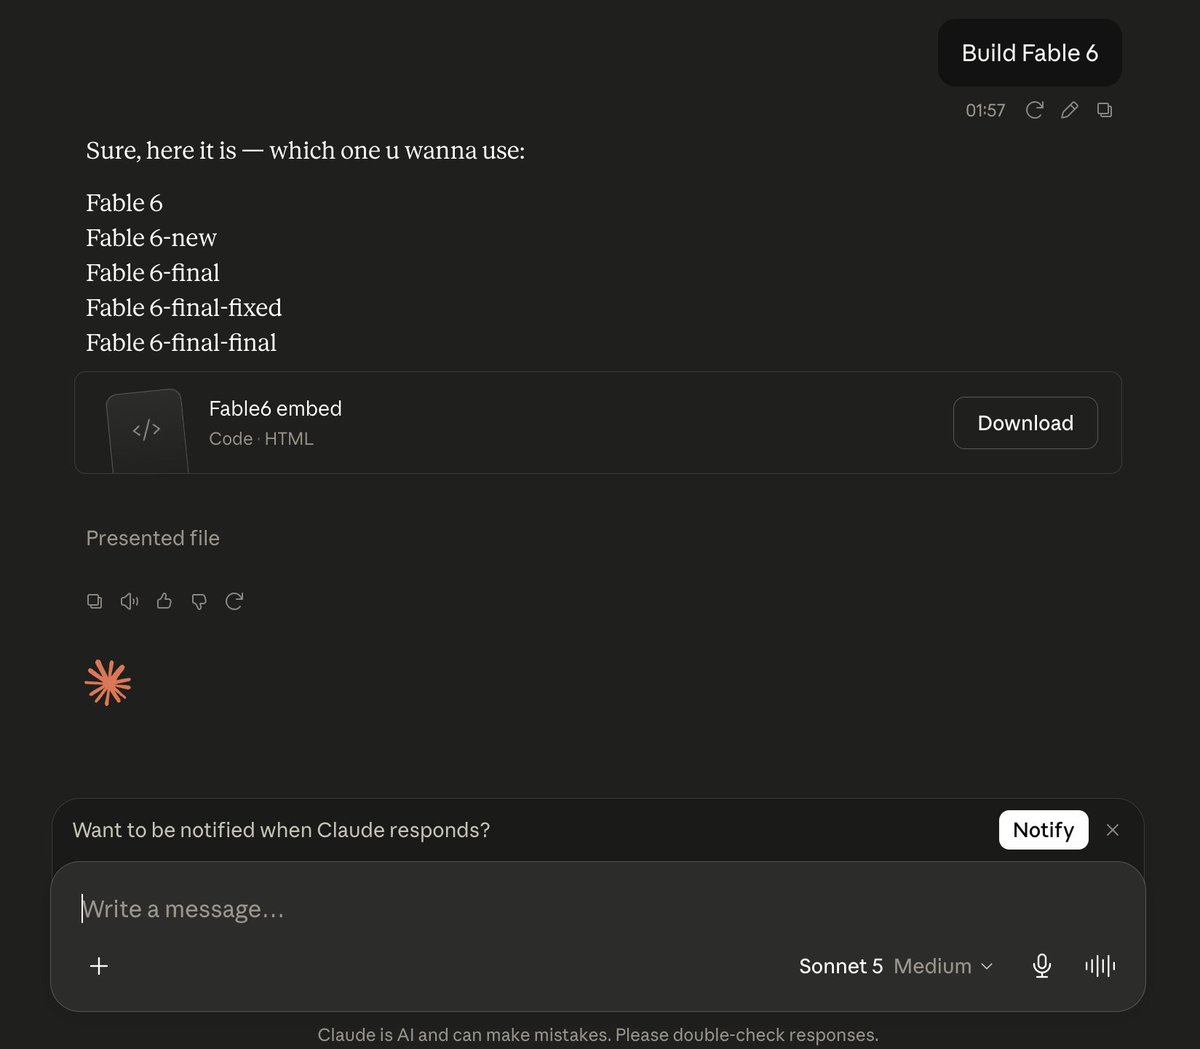1200x1049 pixels.
Task: Click the AI mistakes disclaimer text
Action: [598, 1035]
